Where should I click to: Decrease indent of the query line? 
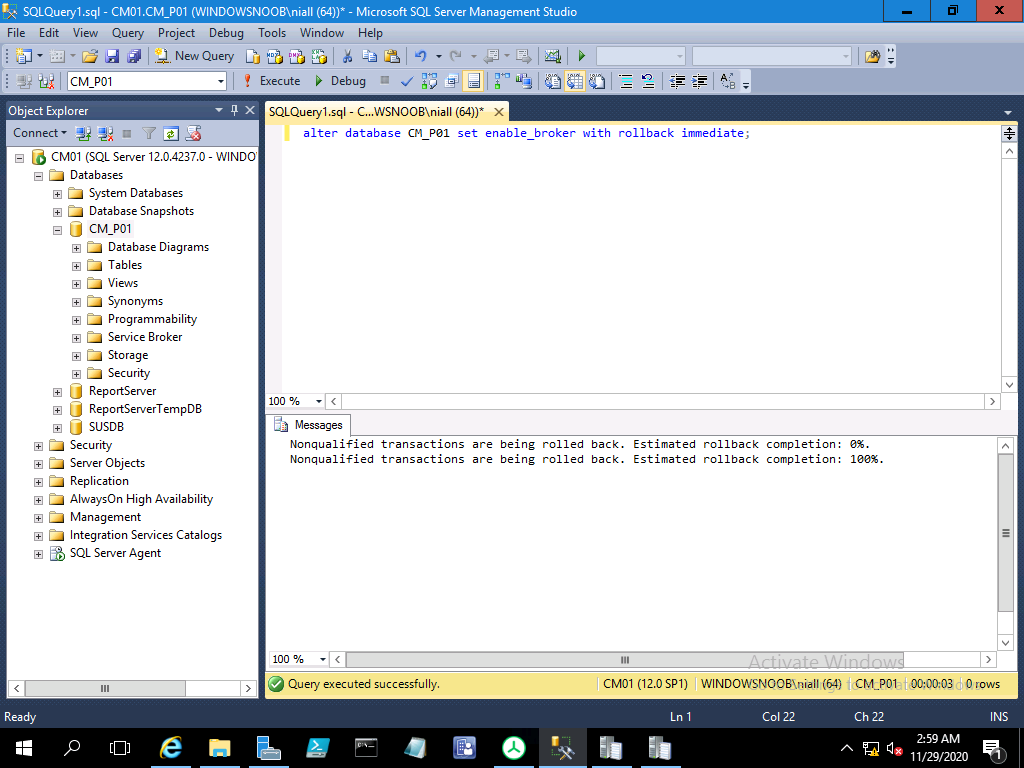[x=677, y=81]
